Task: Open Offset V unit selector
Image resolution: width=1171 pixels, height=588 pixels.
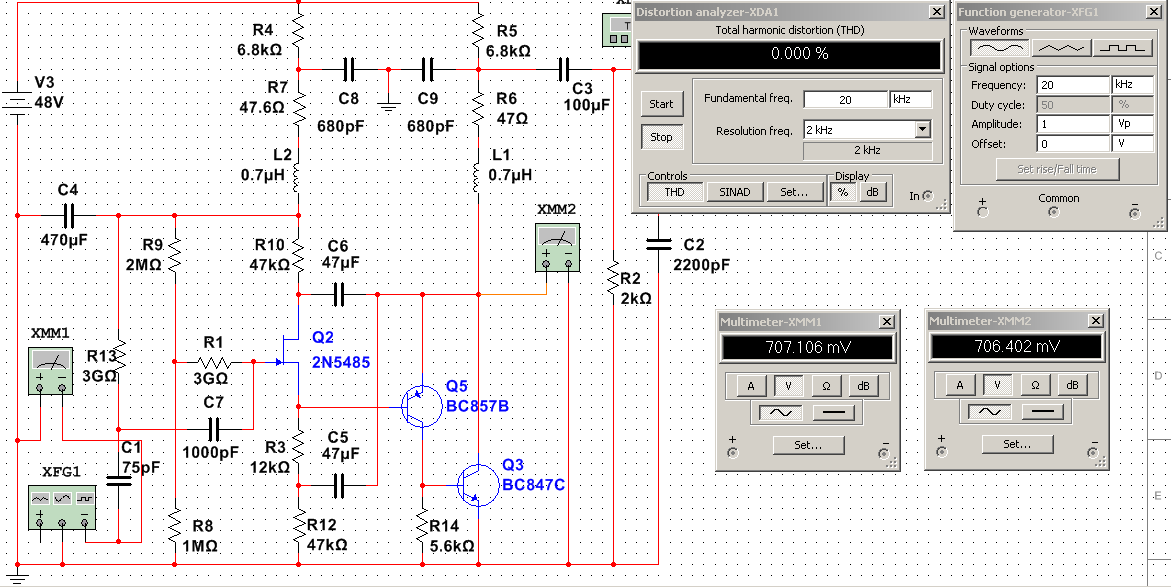Action: pyautogui.click(x=1132, y=143)
